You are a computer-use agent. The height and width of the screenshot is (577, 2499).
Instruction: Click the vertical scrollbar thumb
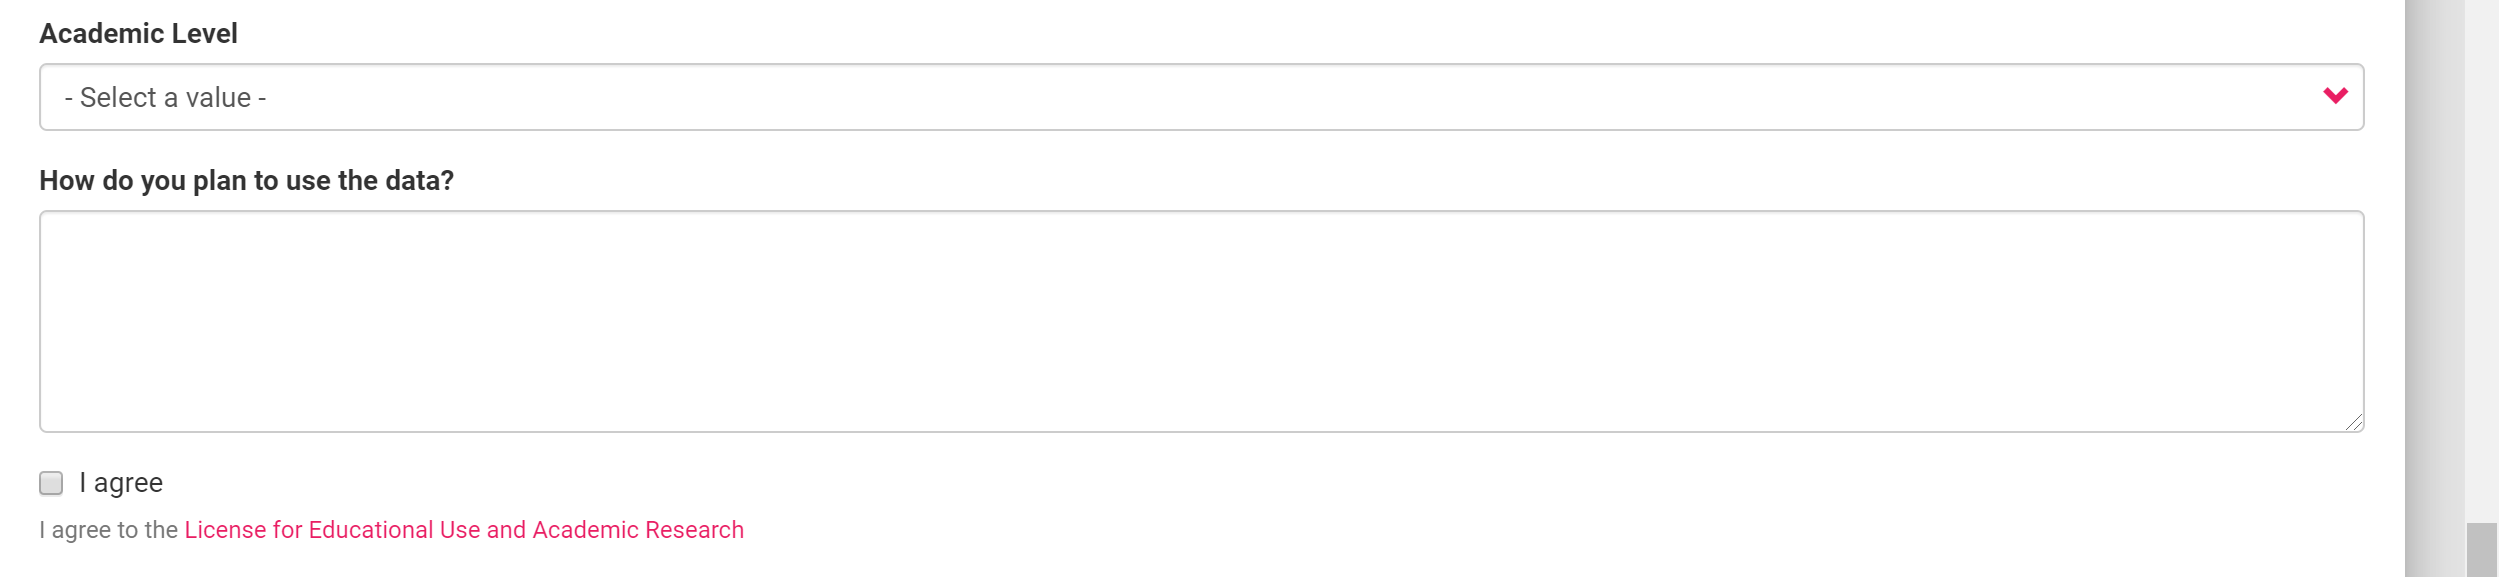tap(2481, 549)
